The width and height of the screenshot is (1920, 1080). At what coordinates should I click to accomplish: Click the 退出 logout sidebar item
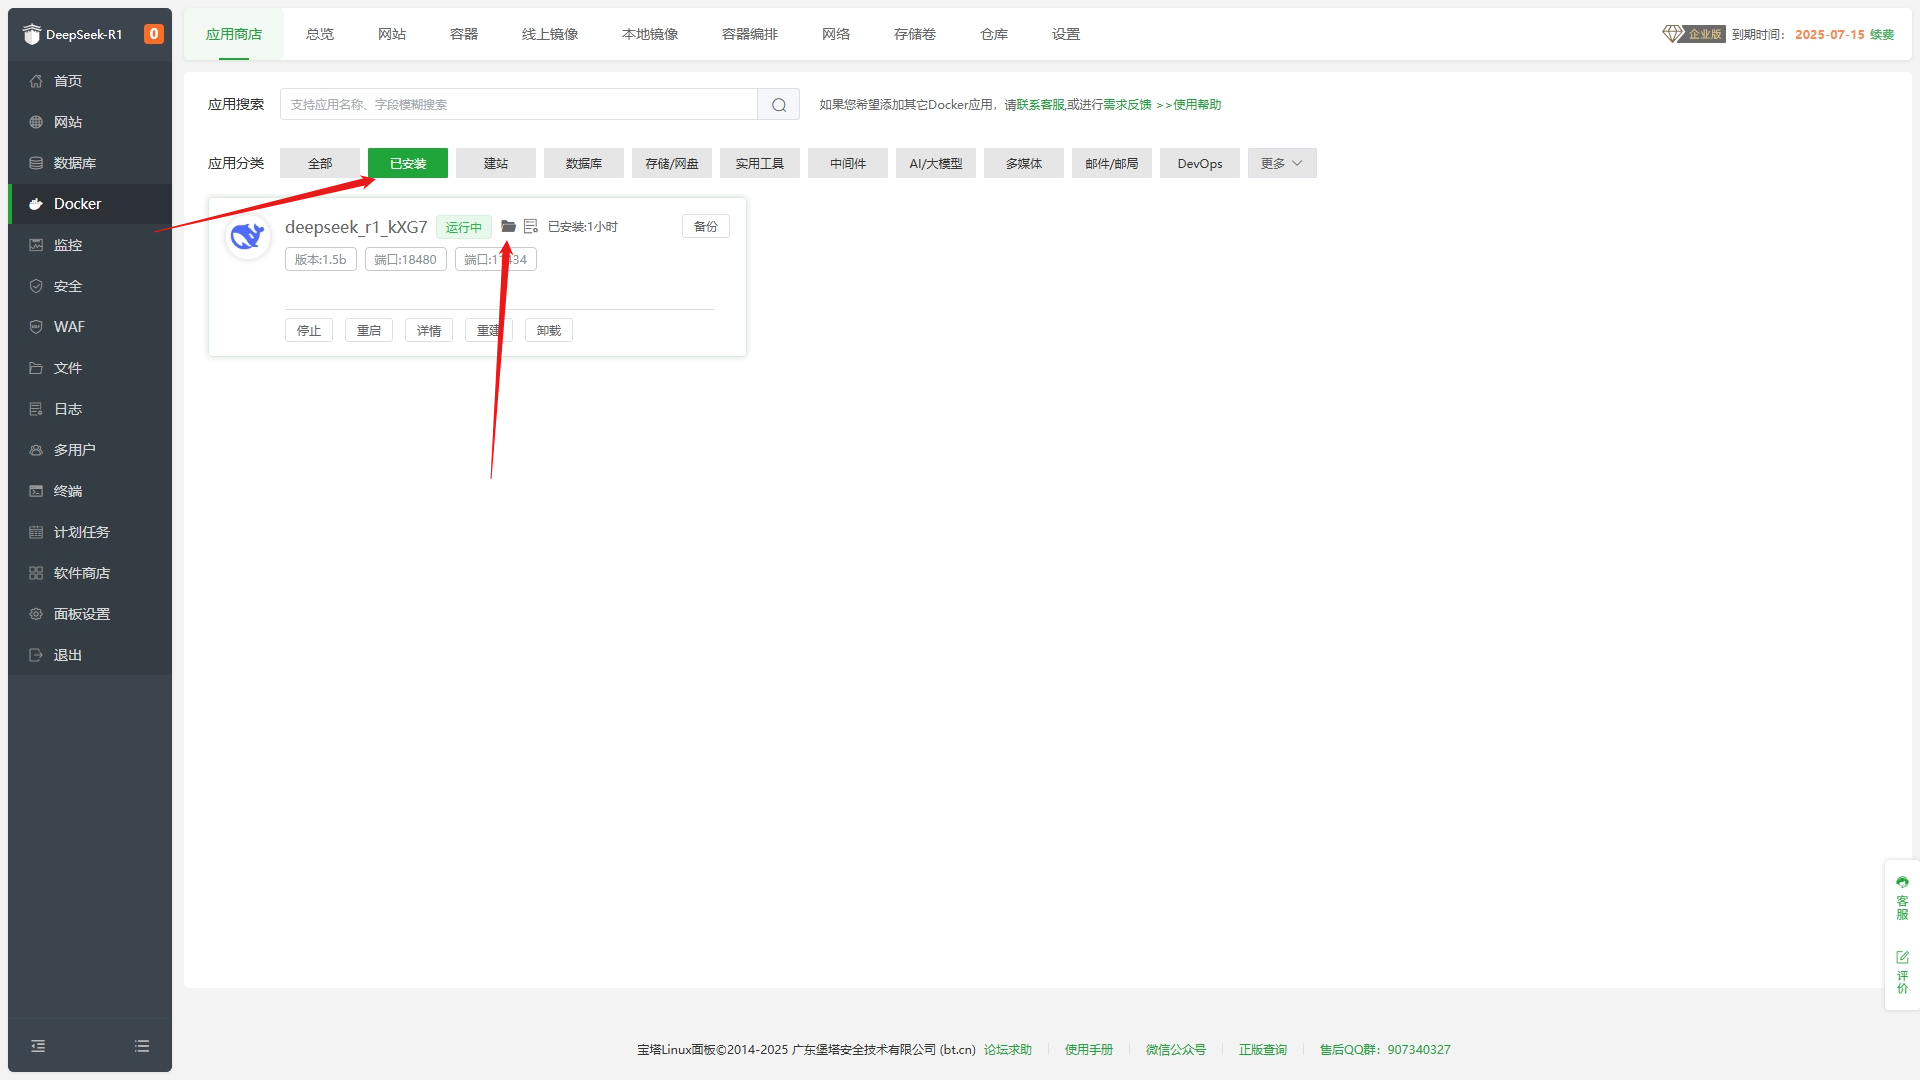(x=90, y=655)
